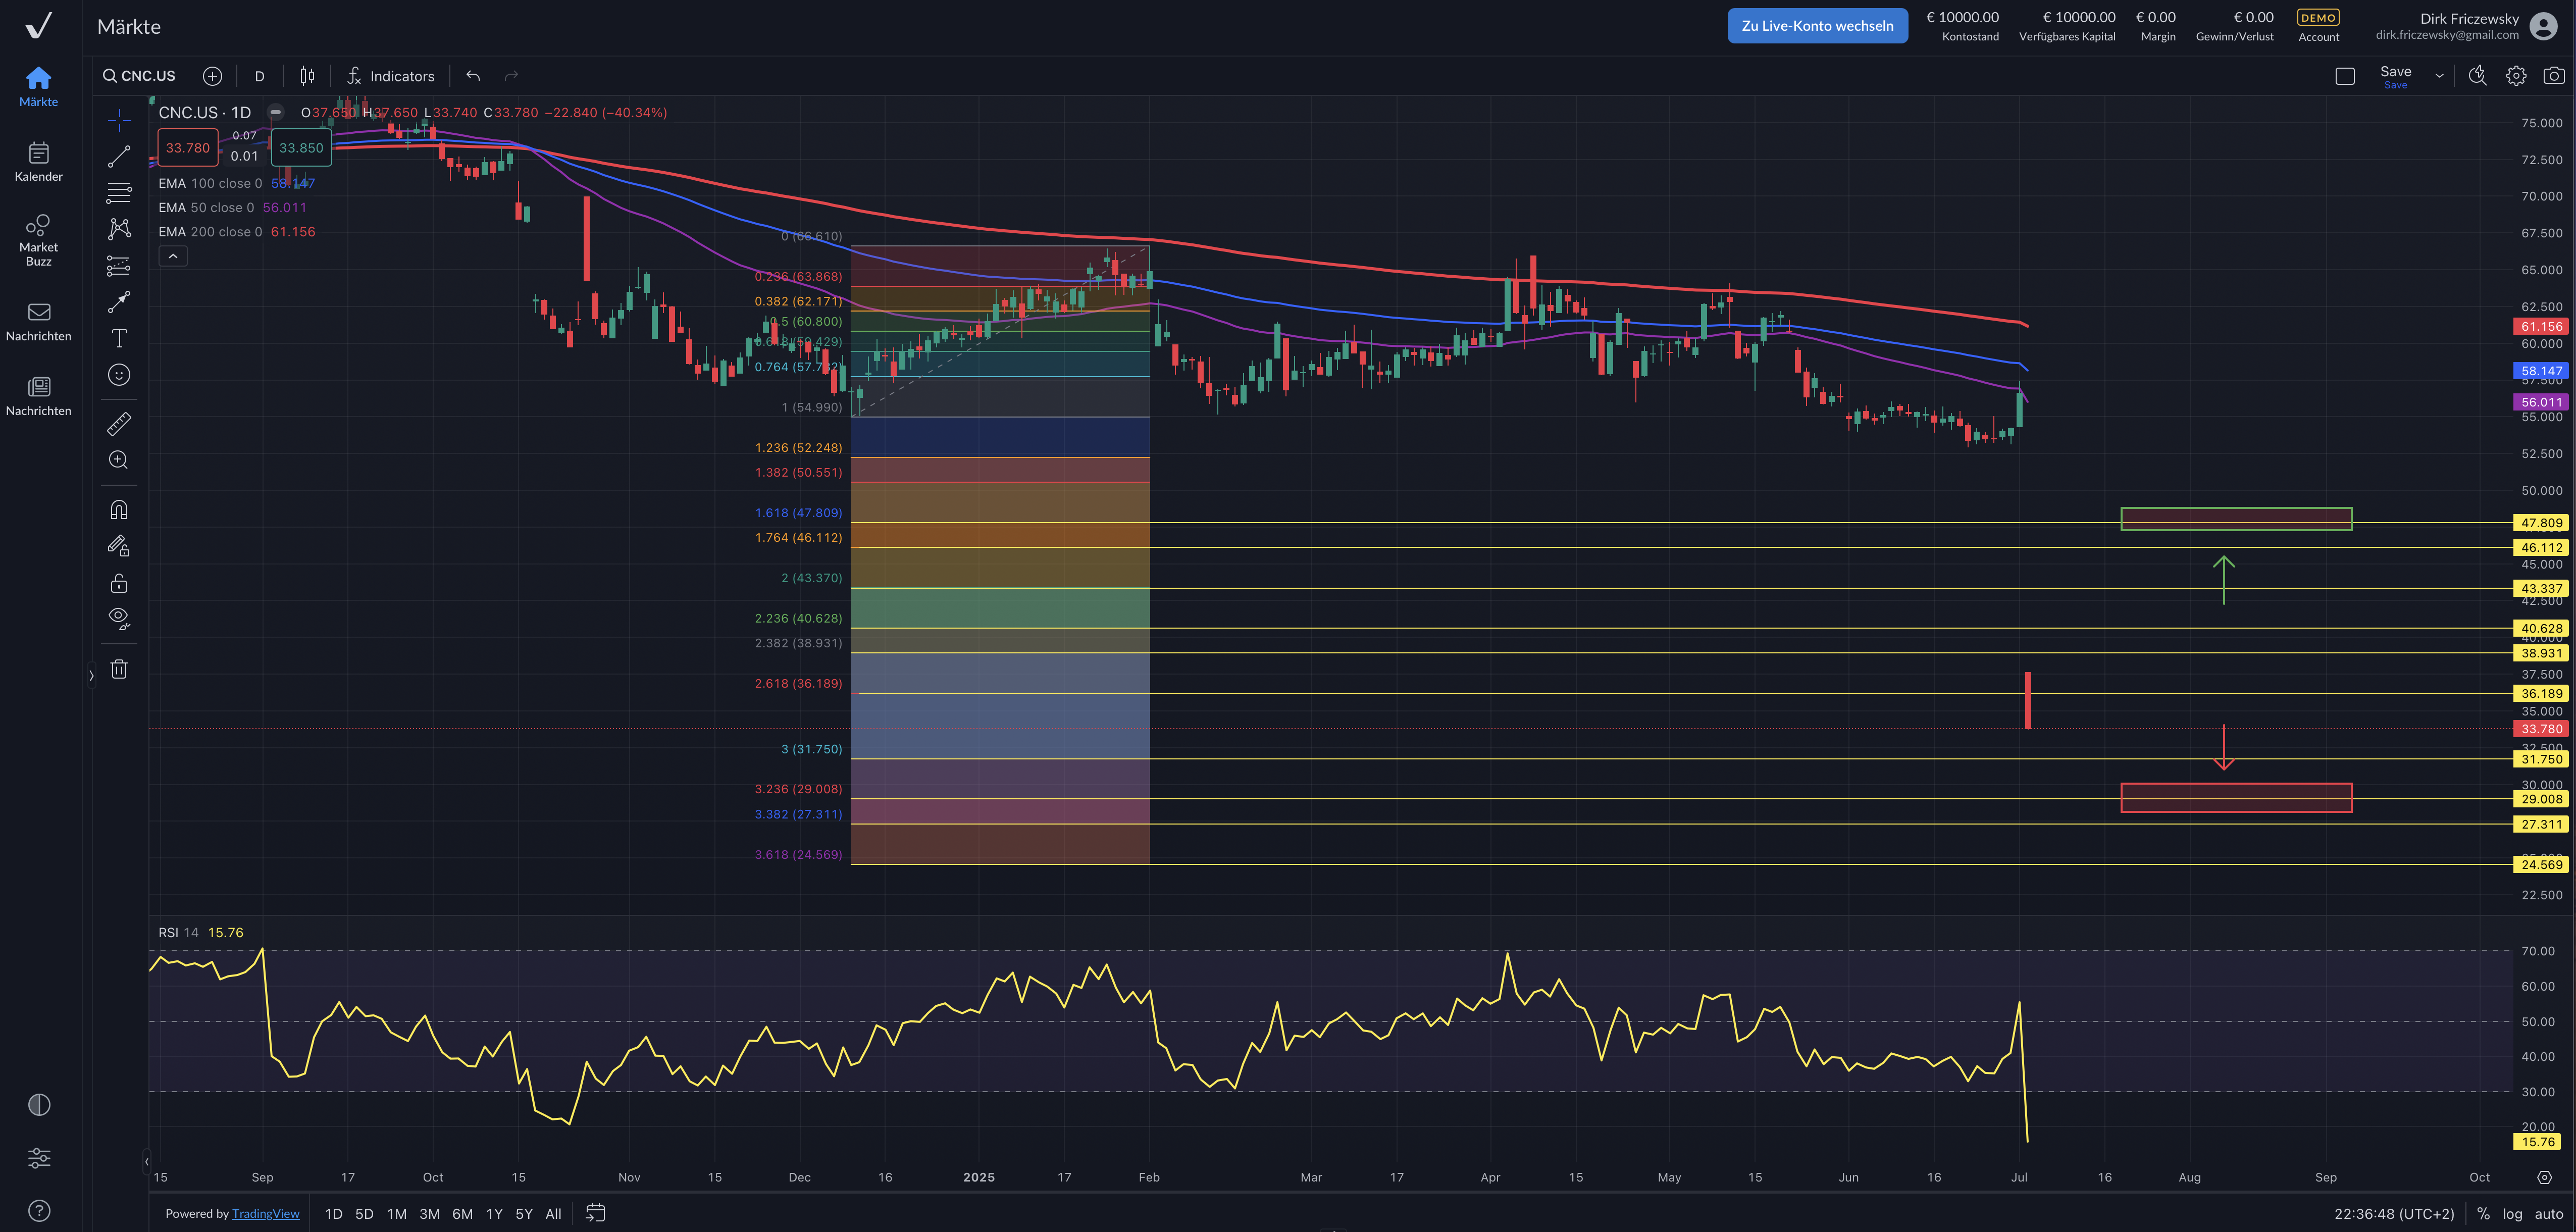Toggle lock all drawing tools
Viewport: 2576px width, 1232px height.
coord(119,583)
